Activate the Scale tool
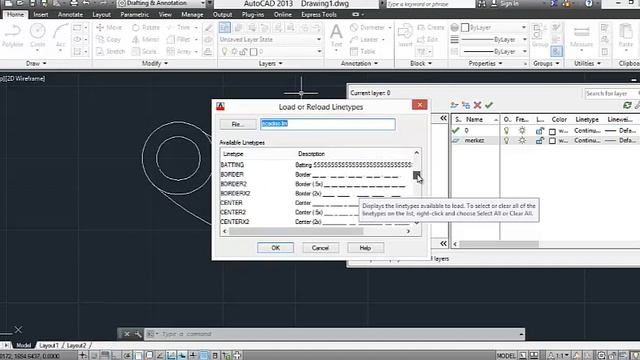The image size is (640, 360). pyautogui.click(x=144, y=51)
